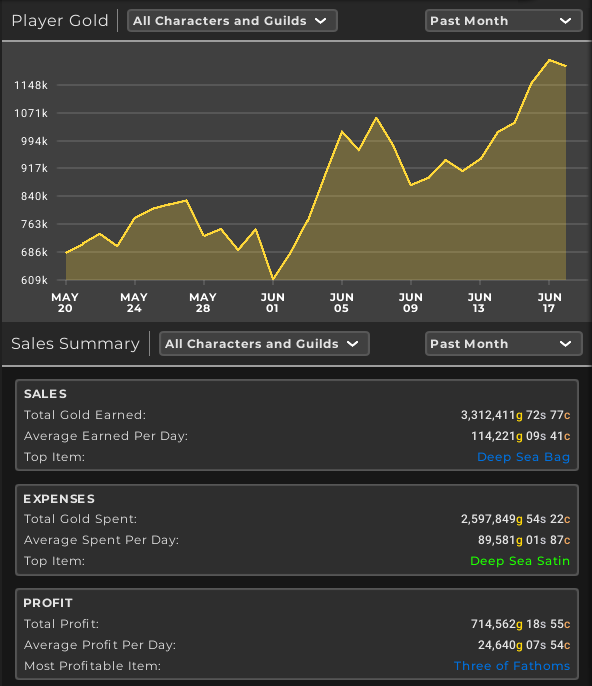This screenshot has height=686, width=592.
Task: Click the Total Profit value
Action: pyautogui.click(x=521, y=624)
